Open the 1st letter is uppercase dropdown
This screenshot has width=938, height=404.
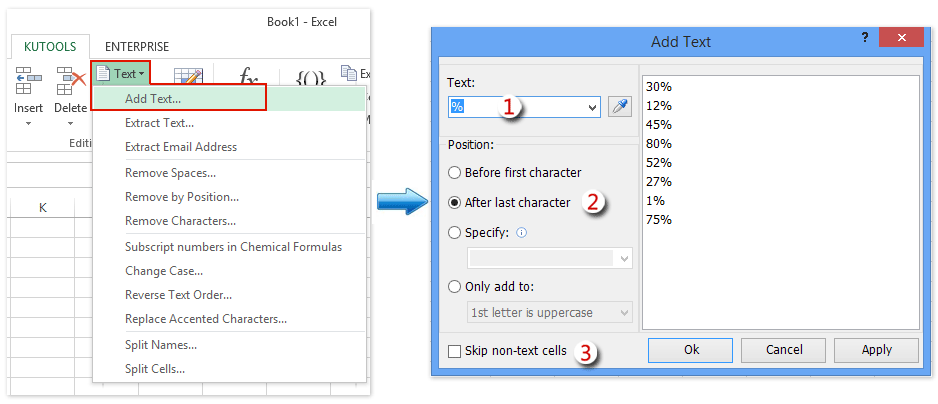point(624,313)
